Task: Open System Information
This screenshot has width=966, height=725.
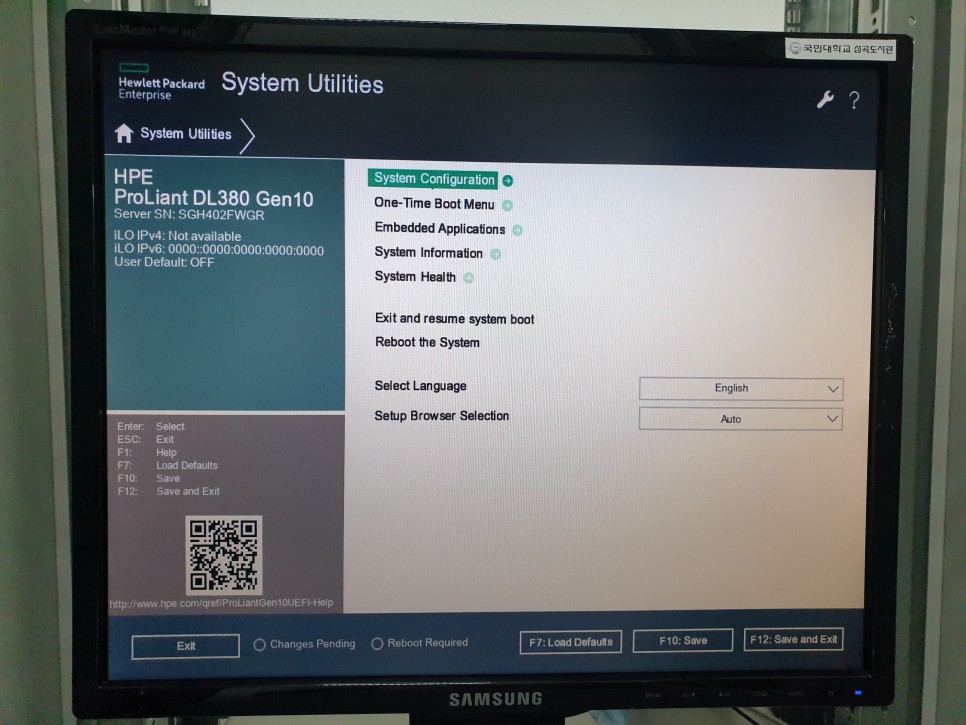Action: [428, 253]
